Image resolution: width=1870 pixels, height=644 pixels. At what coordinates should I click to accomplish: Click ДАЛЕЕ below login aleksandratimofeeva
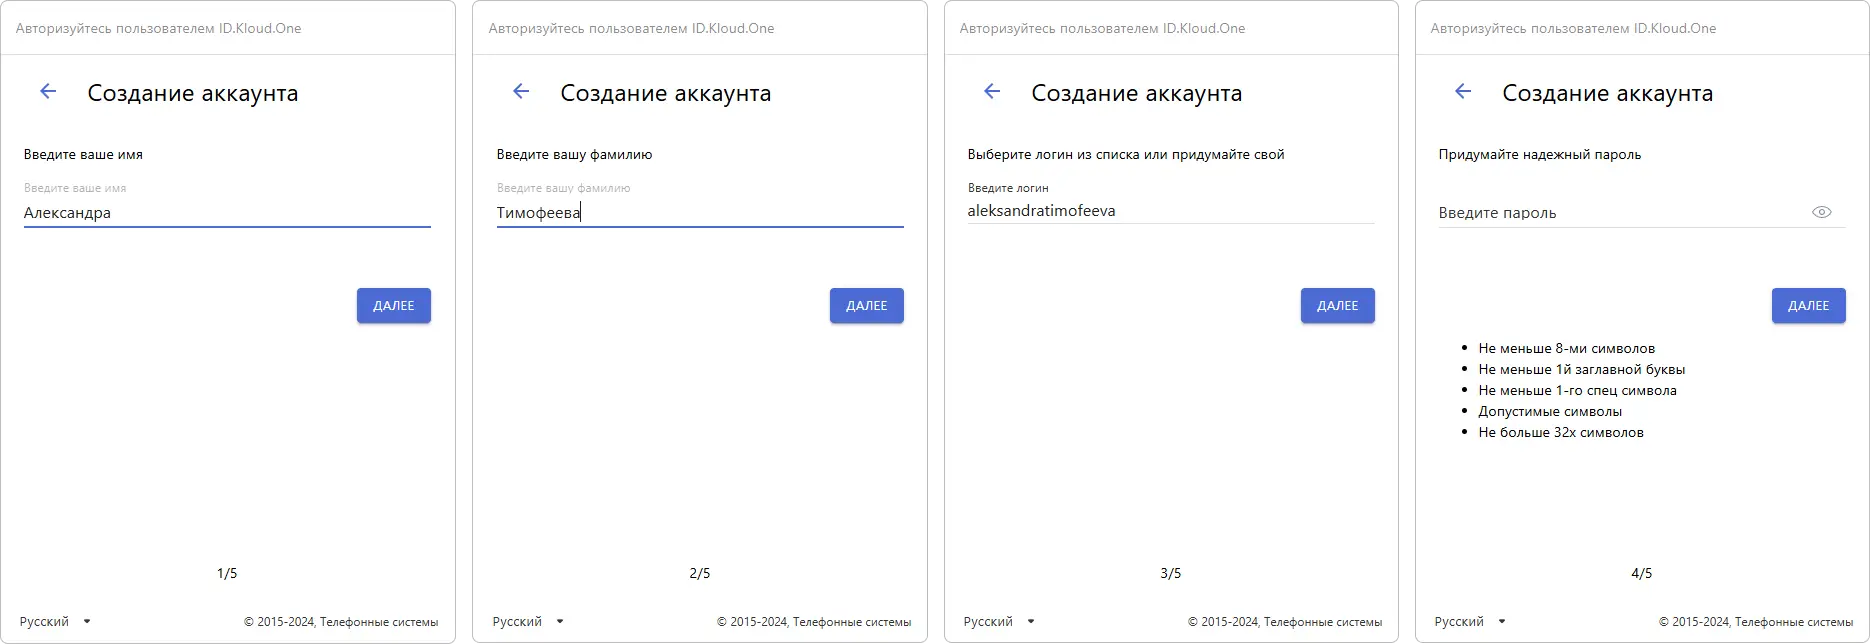(1337, 306)
